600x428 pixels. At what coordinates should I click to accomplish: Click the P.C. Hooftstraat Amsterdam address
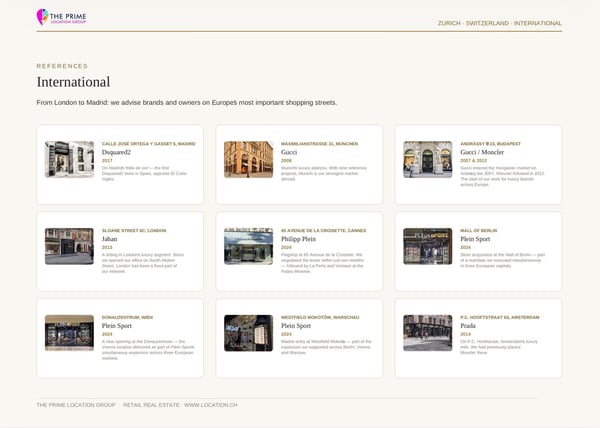(x=500, y=317)
